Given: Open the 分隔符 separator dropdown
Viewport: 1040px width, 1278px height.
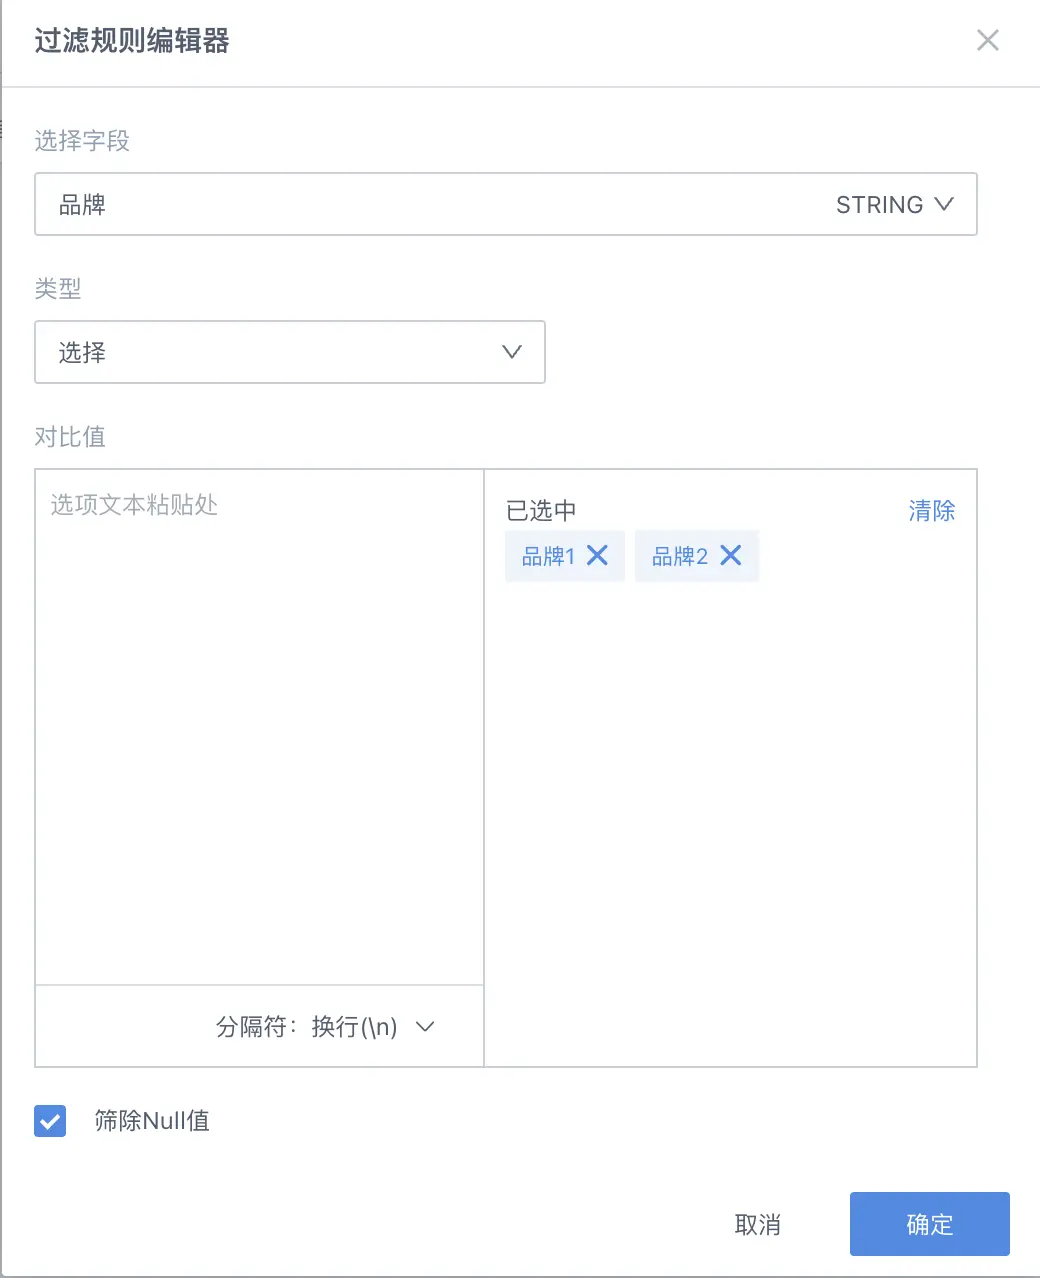Looking at the screenshot, I should tap(325, 1027).
